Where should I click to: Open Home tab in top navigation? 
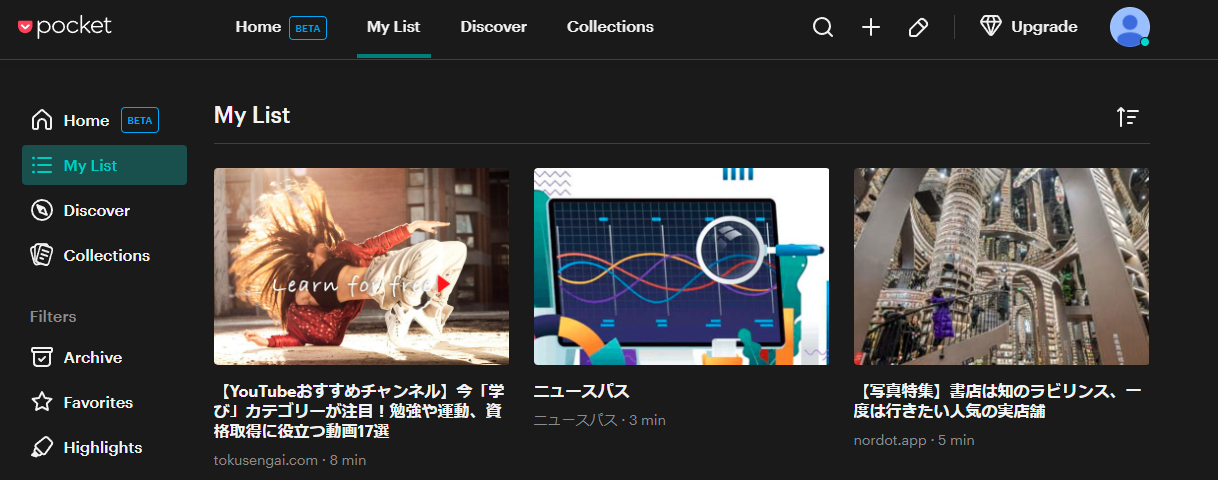(258, 27)
